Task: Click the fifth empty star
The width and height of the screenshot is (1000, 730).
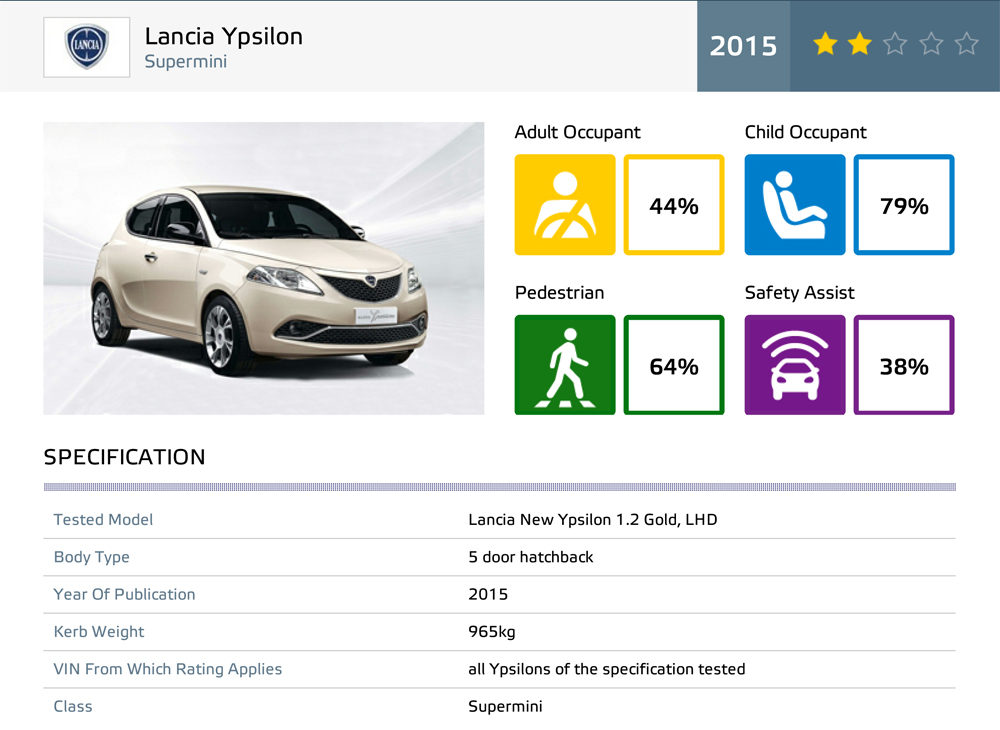Action: (x=966, y=44)
